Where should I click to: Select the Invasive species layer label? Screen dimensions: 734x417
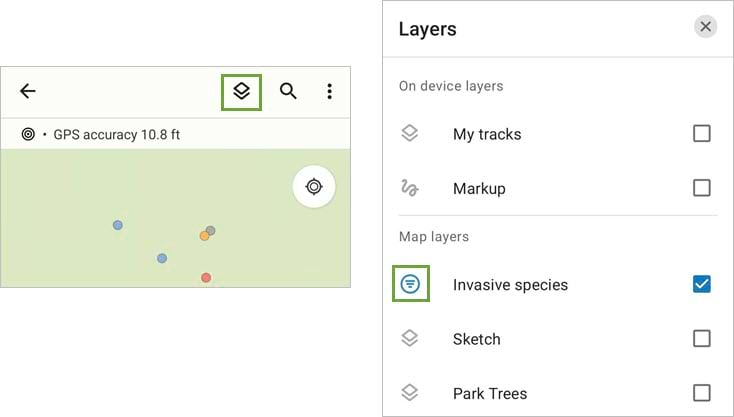(x=510, y=285)
